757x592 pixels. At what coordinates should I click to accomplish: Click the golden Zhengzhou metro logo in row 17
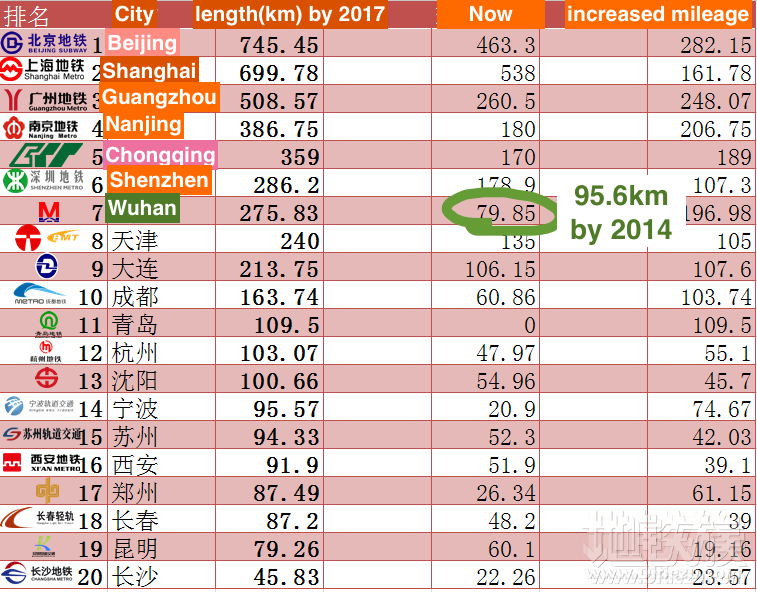[47, 490]
